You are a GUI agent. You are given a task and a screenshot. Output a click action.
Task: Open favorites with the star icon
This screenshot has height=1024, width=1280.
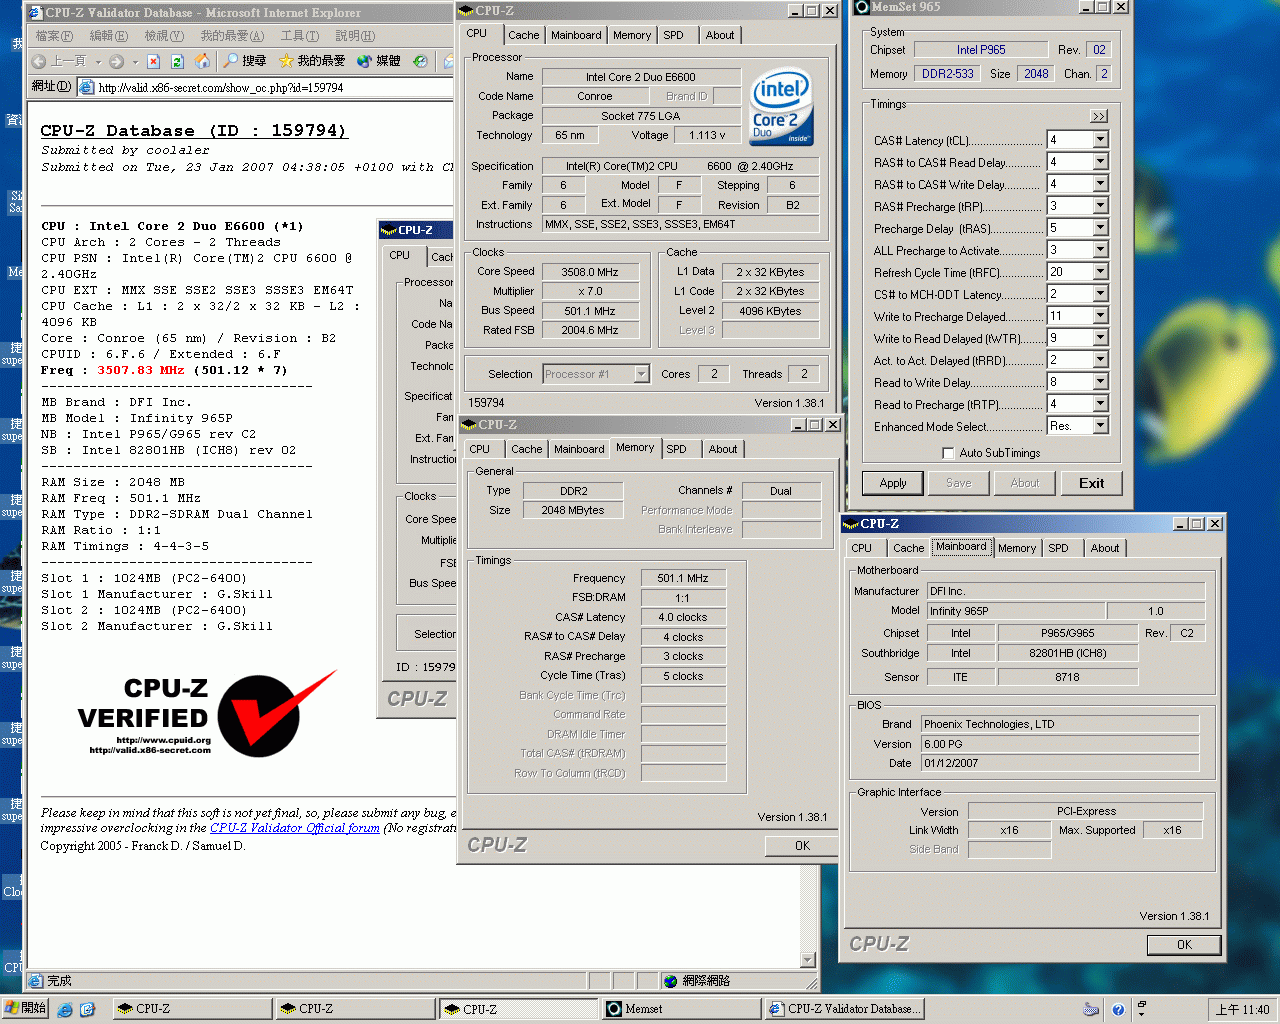pos(286,61)
